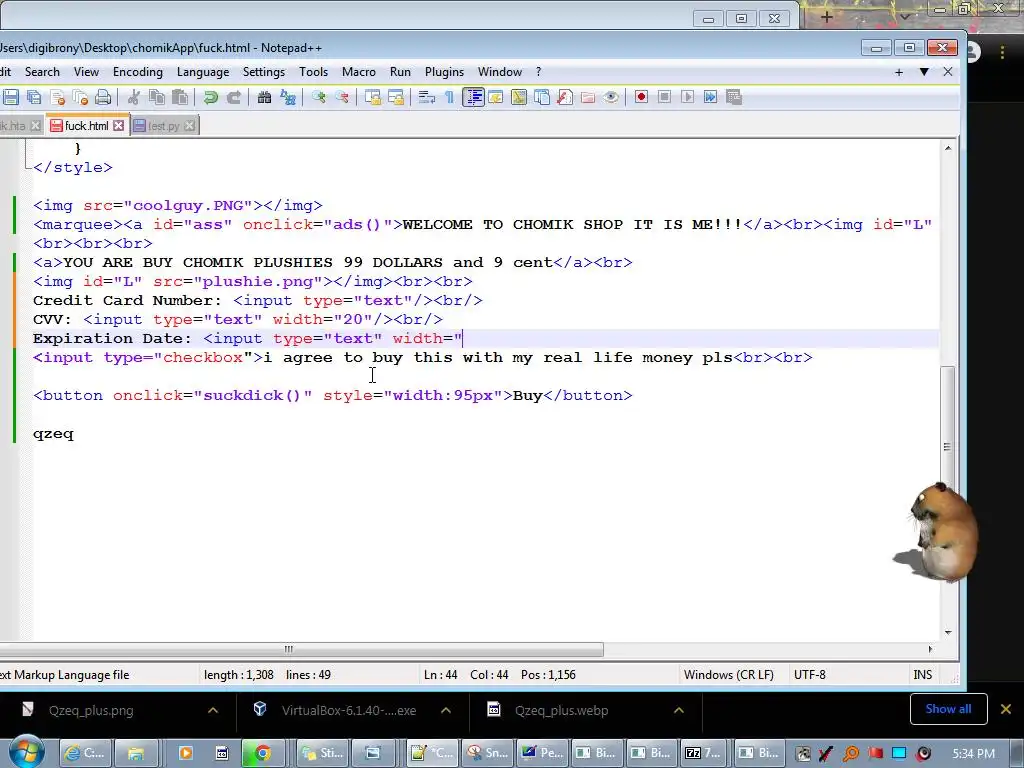Click the Close document toolbar icon
This screenshot has height=768, width=1024.
(x=57, y=97)
